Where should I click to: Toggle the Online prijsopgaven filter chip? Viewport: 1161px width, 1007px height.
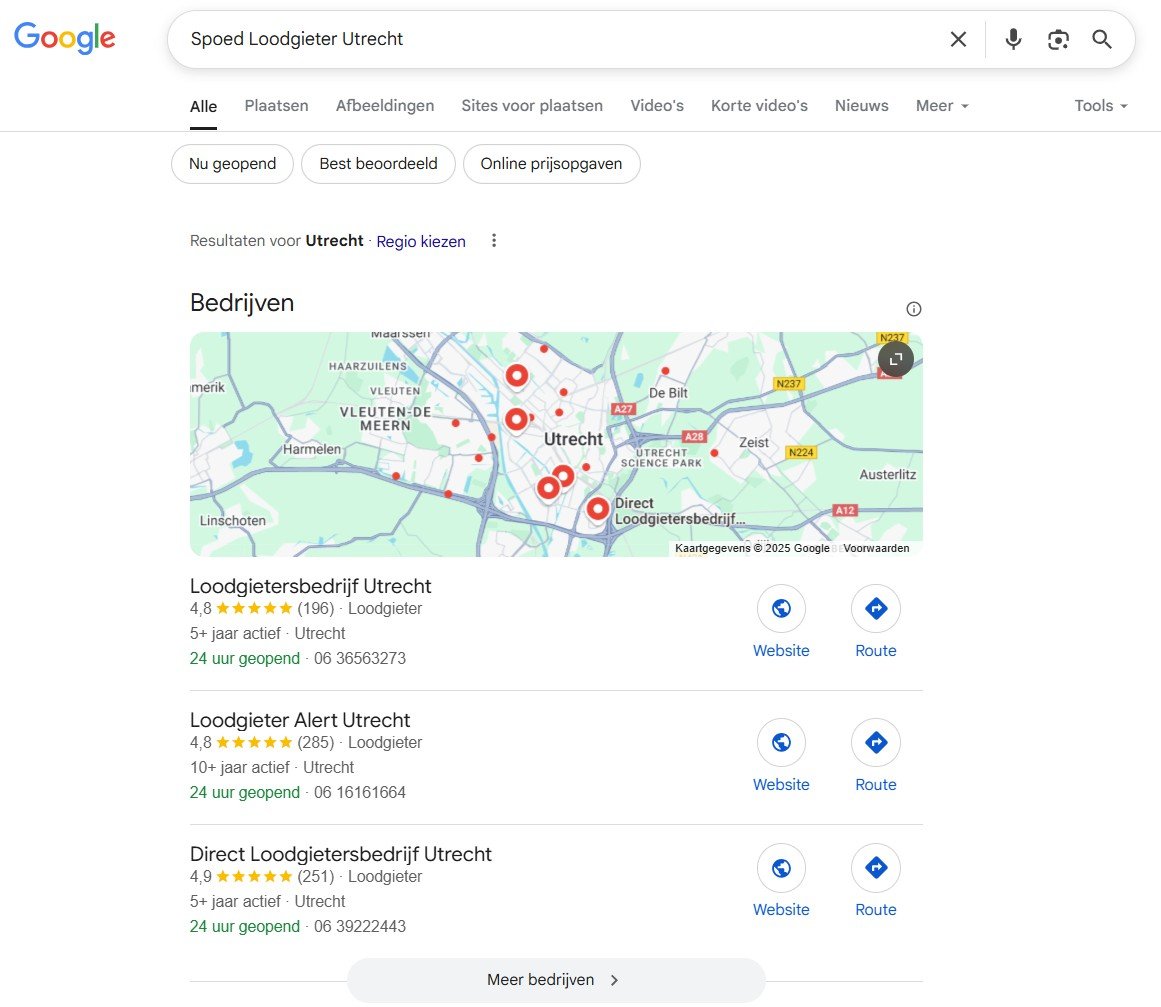point(552,164)
